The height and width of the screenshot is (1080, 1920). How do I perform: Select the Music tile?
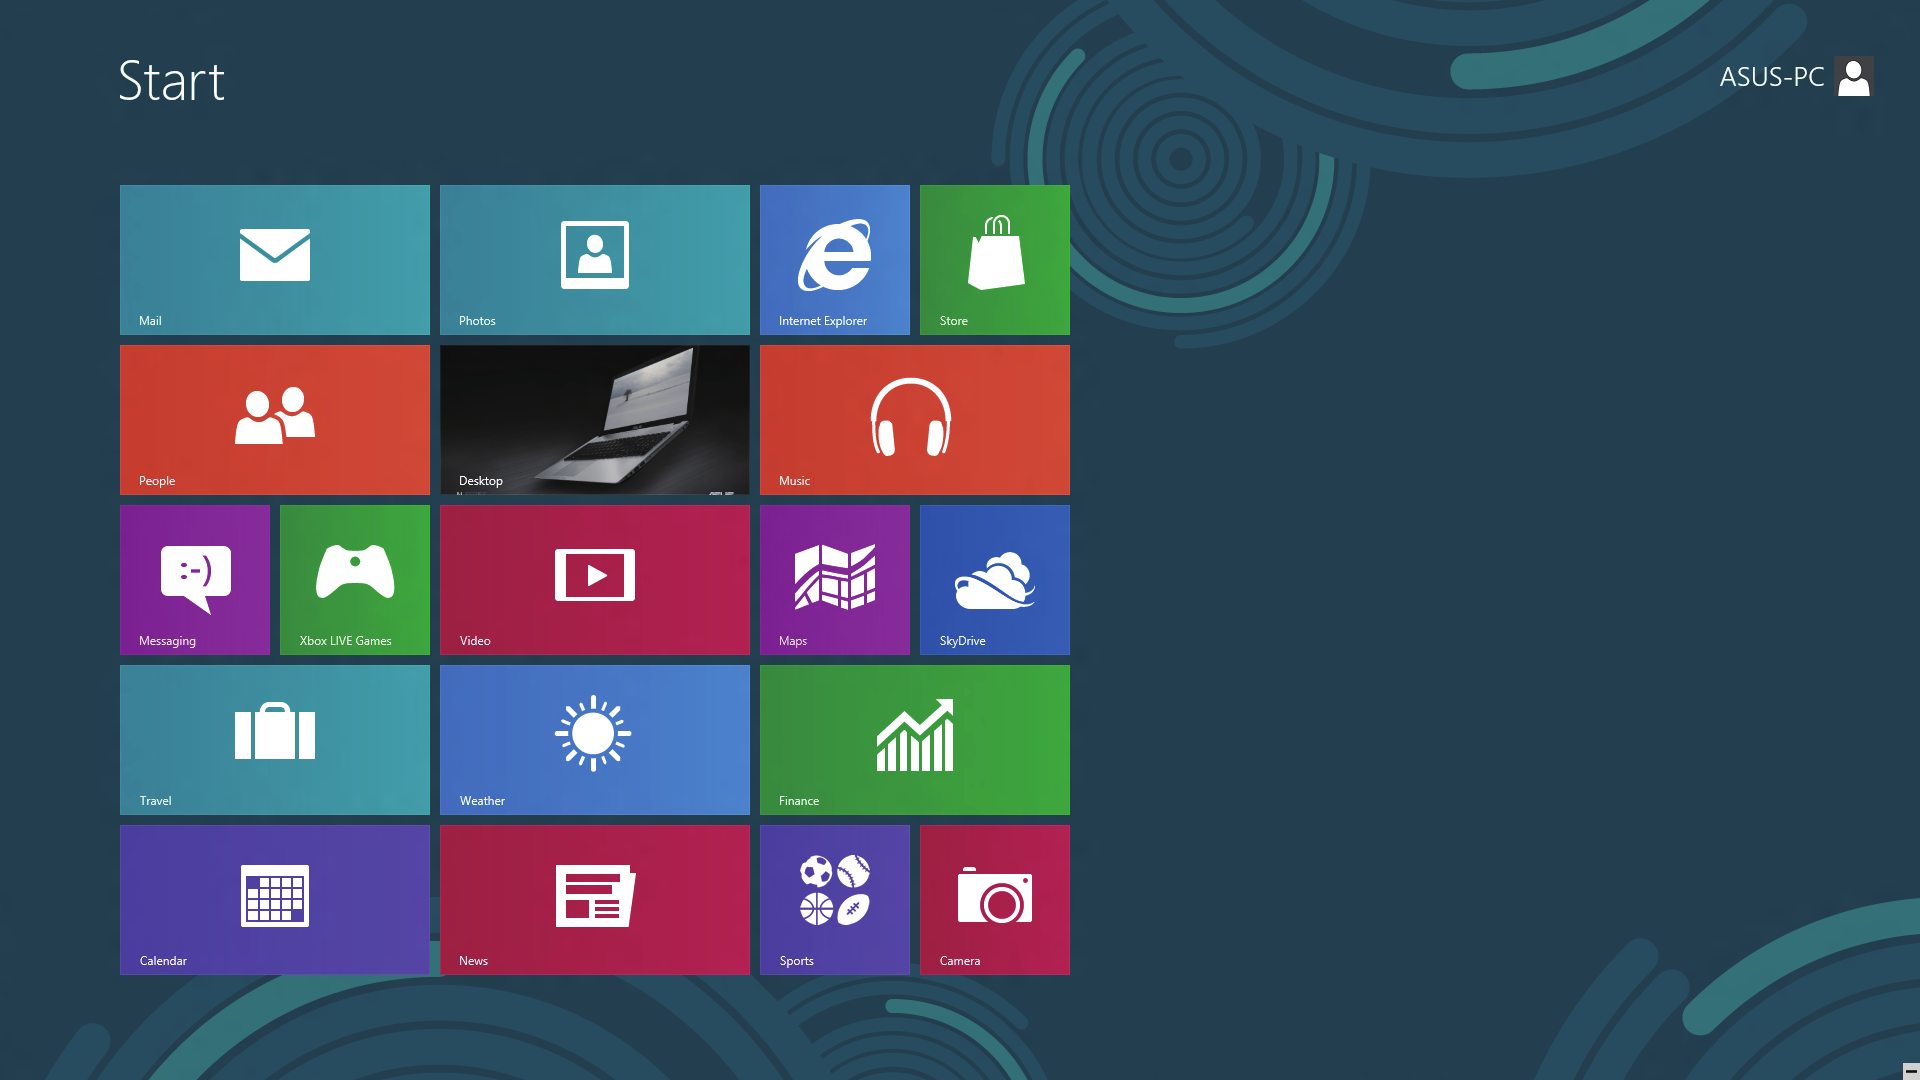point(914,419)
